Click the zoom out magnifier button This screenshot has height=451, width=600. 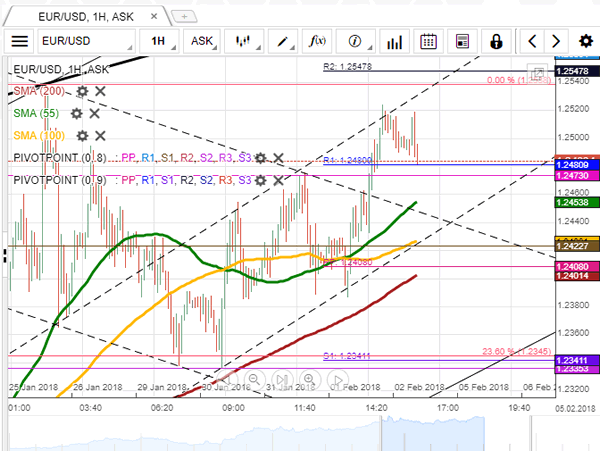pos(254,380)
